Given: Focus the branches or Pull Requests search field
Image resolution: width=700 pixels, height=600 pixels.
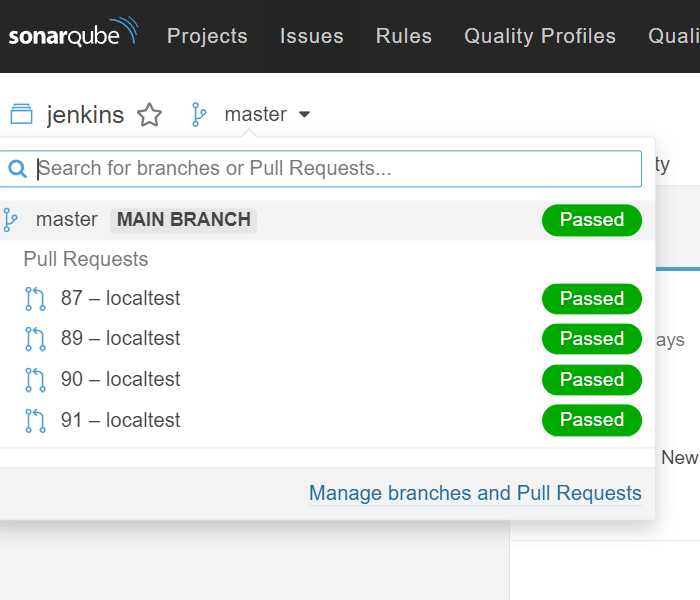Looking at the screenshot, I should (321, 169).
